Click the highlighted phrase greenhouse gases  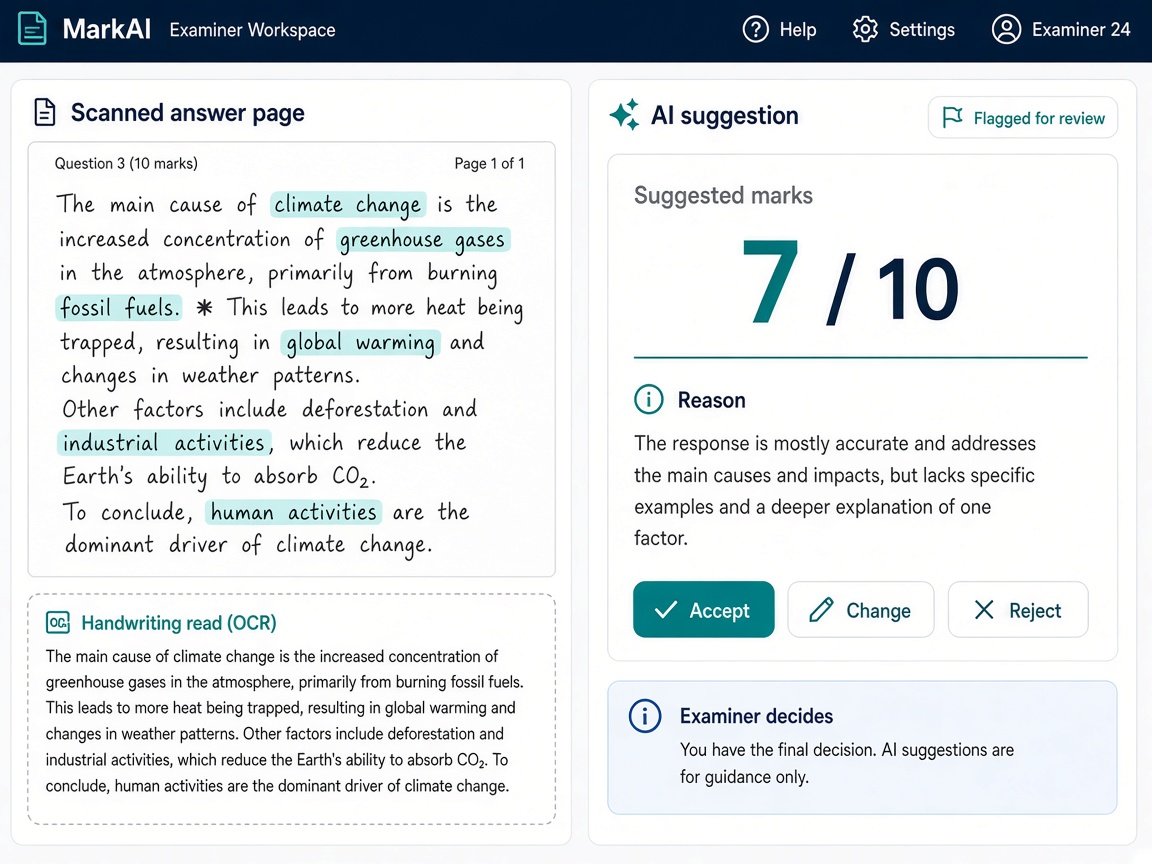click(423, 240)
